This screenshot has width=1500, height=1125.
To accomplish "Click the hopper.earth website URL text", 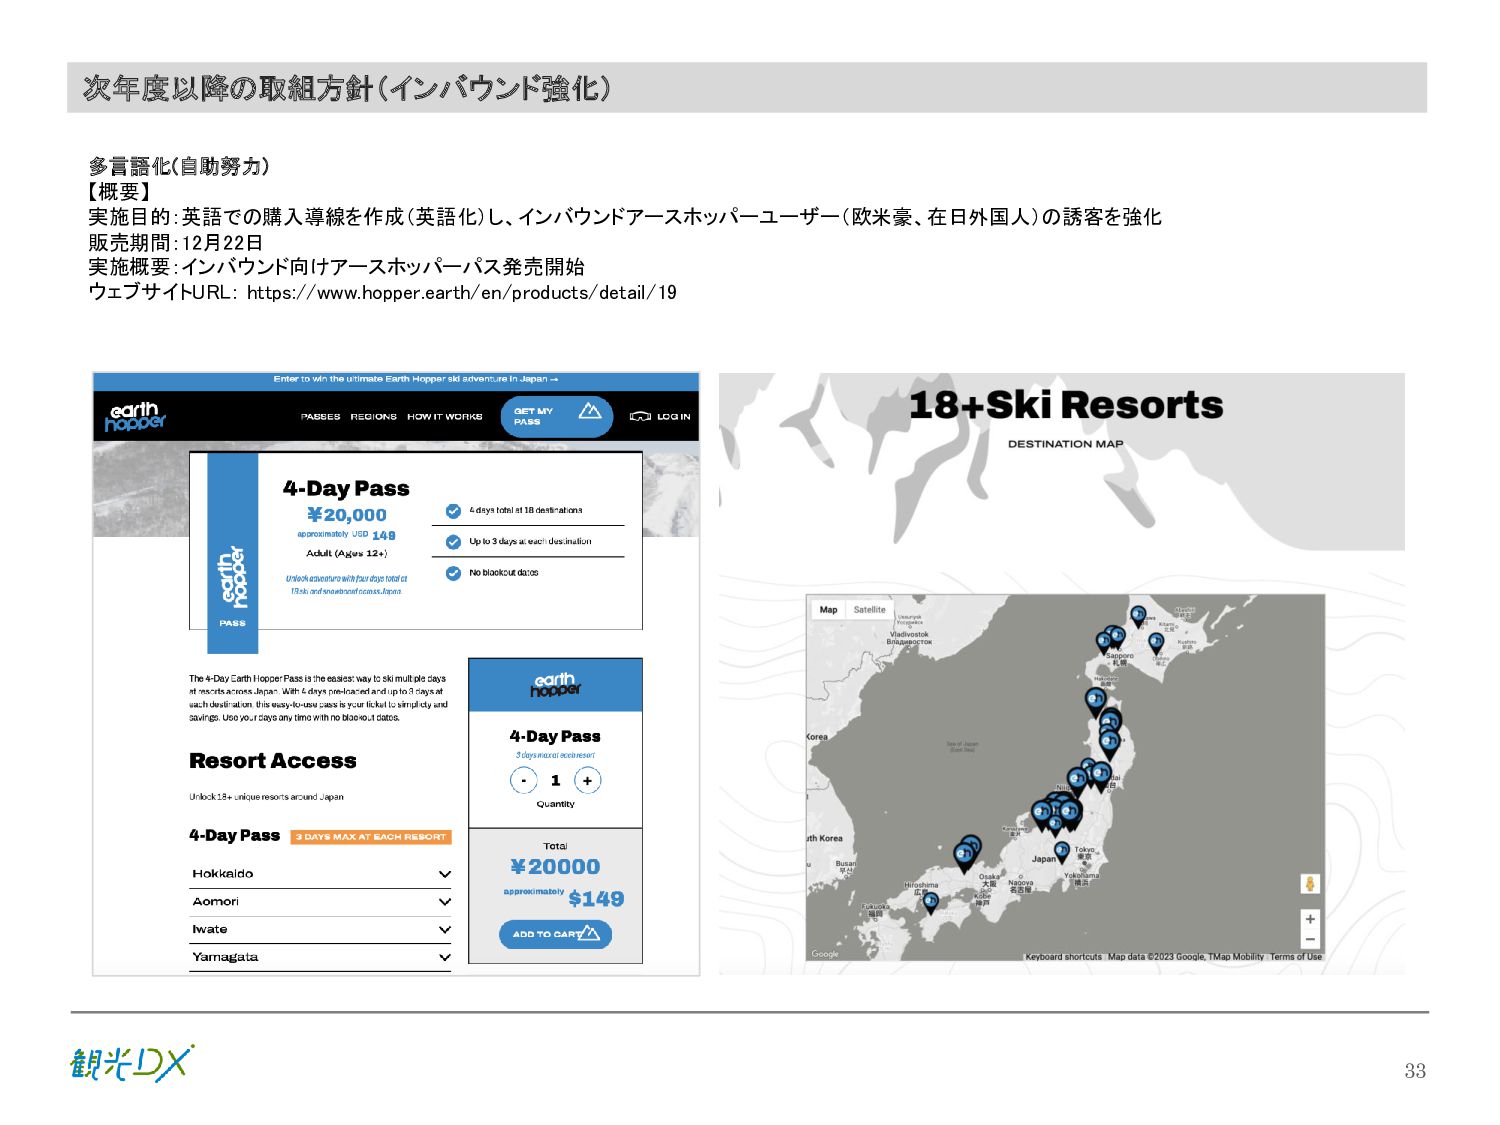I will pos(462,293).
